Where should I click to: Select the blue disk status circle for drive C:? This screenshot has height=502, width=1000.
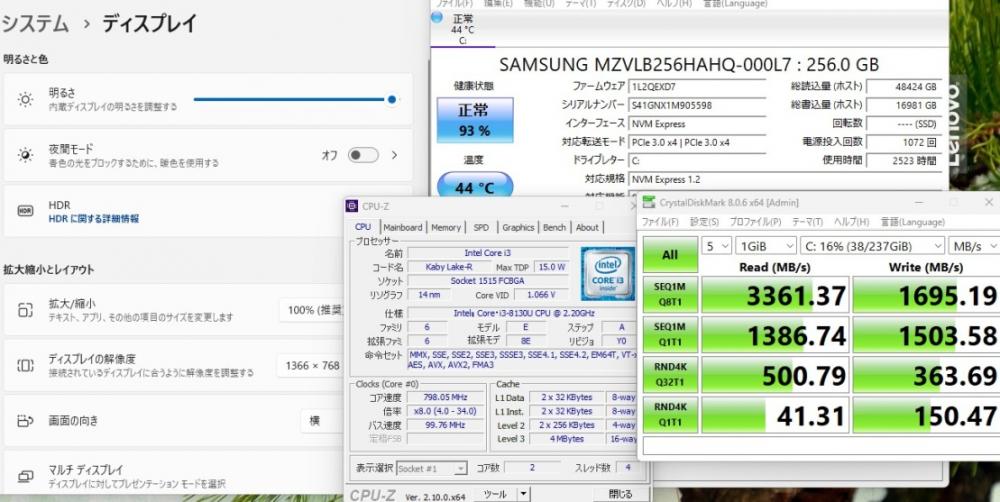[437, 17]
